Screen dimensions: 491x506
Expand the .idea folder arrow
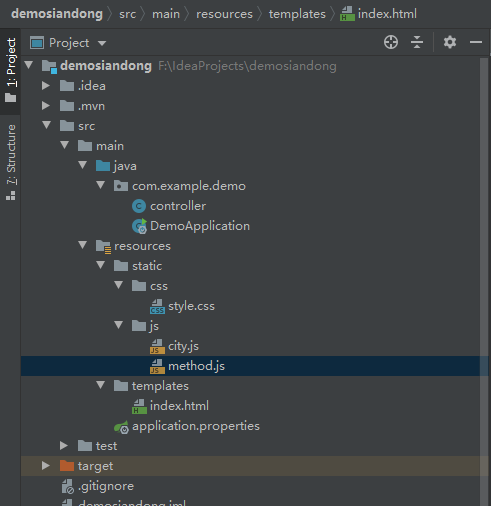pos(46,86)
